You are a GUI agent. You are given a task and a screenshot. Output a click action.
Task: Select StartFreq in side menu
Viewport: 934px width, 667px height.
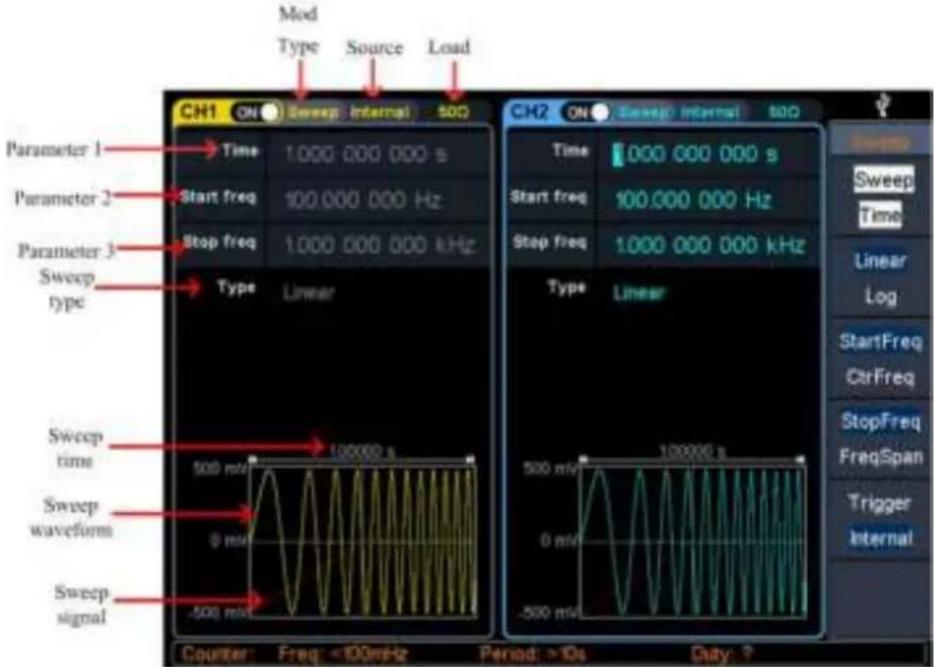(x=881, y=341)
